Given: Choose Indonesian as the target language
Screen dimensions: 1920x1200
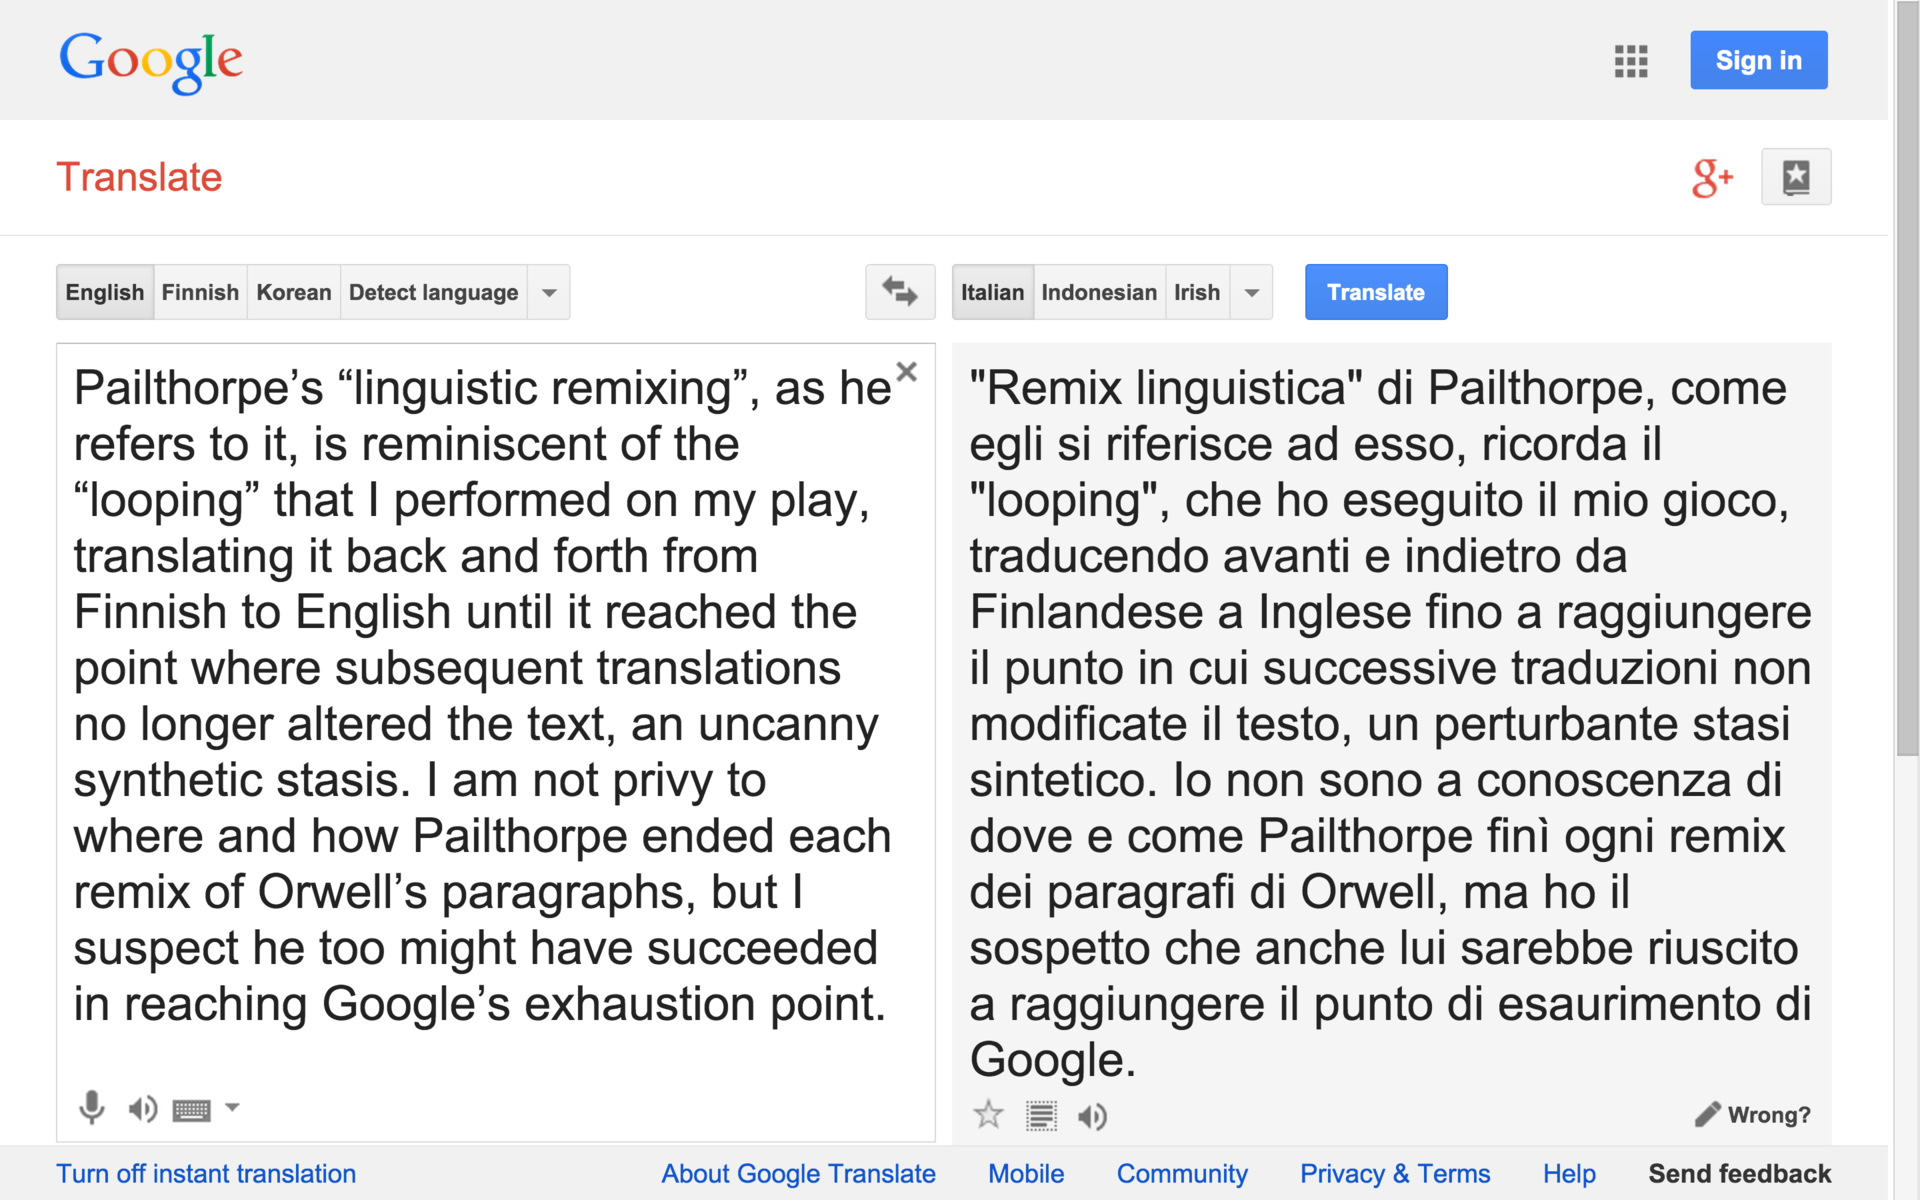Looking at the screenshot, I should (1098, 292).
